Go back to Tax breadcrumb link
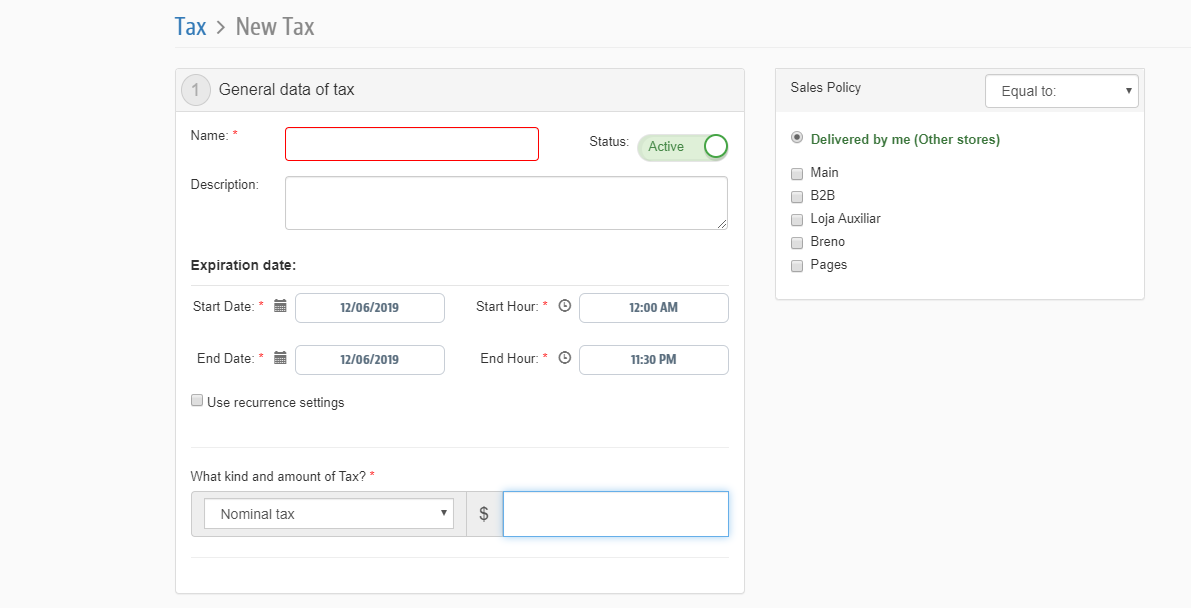 point(190,26)
